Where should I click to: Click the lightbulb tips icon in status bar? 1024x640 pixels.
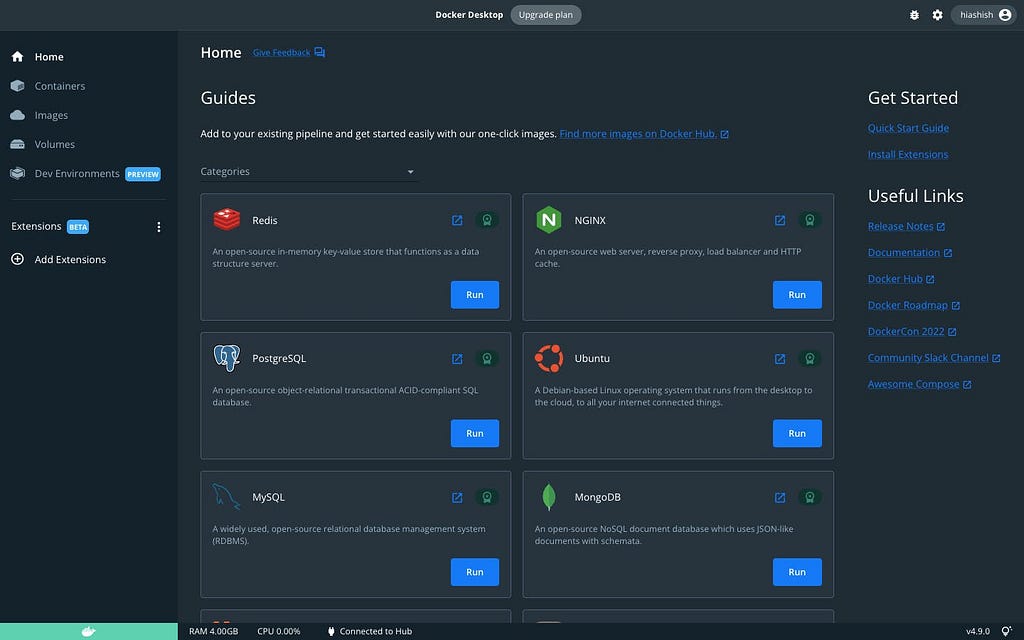pyautogui.click(x=1006, y=632)
